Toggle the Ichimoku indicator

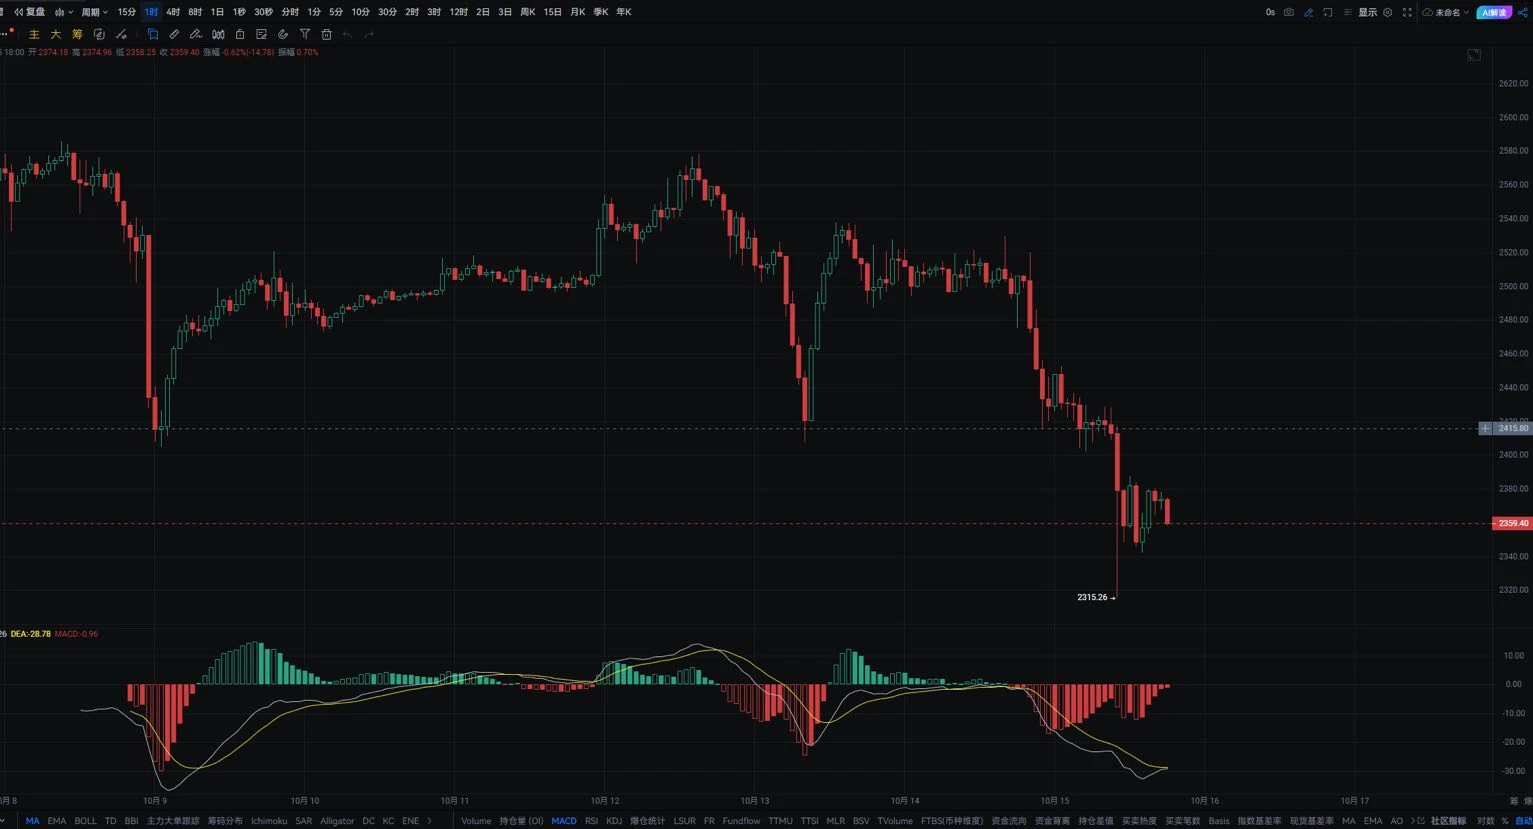click(269, 821)
